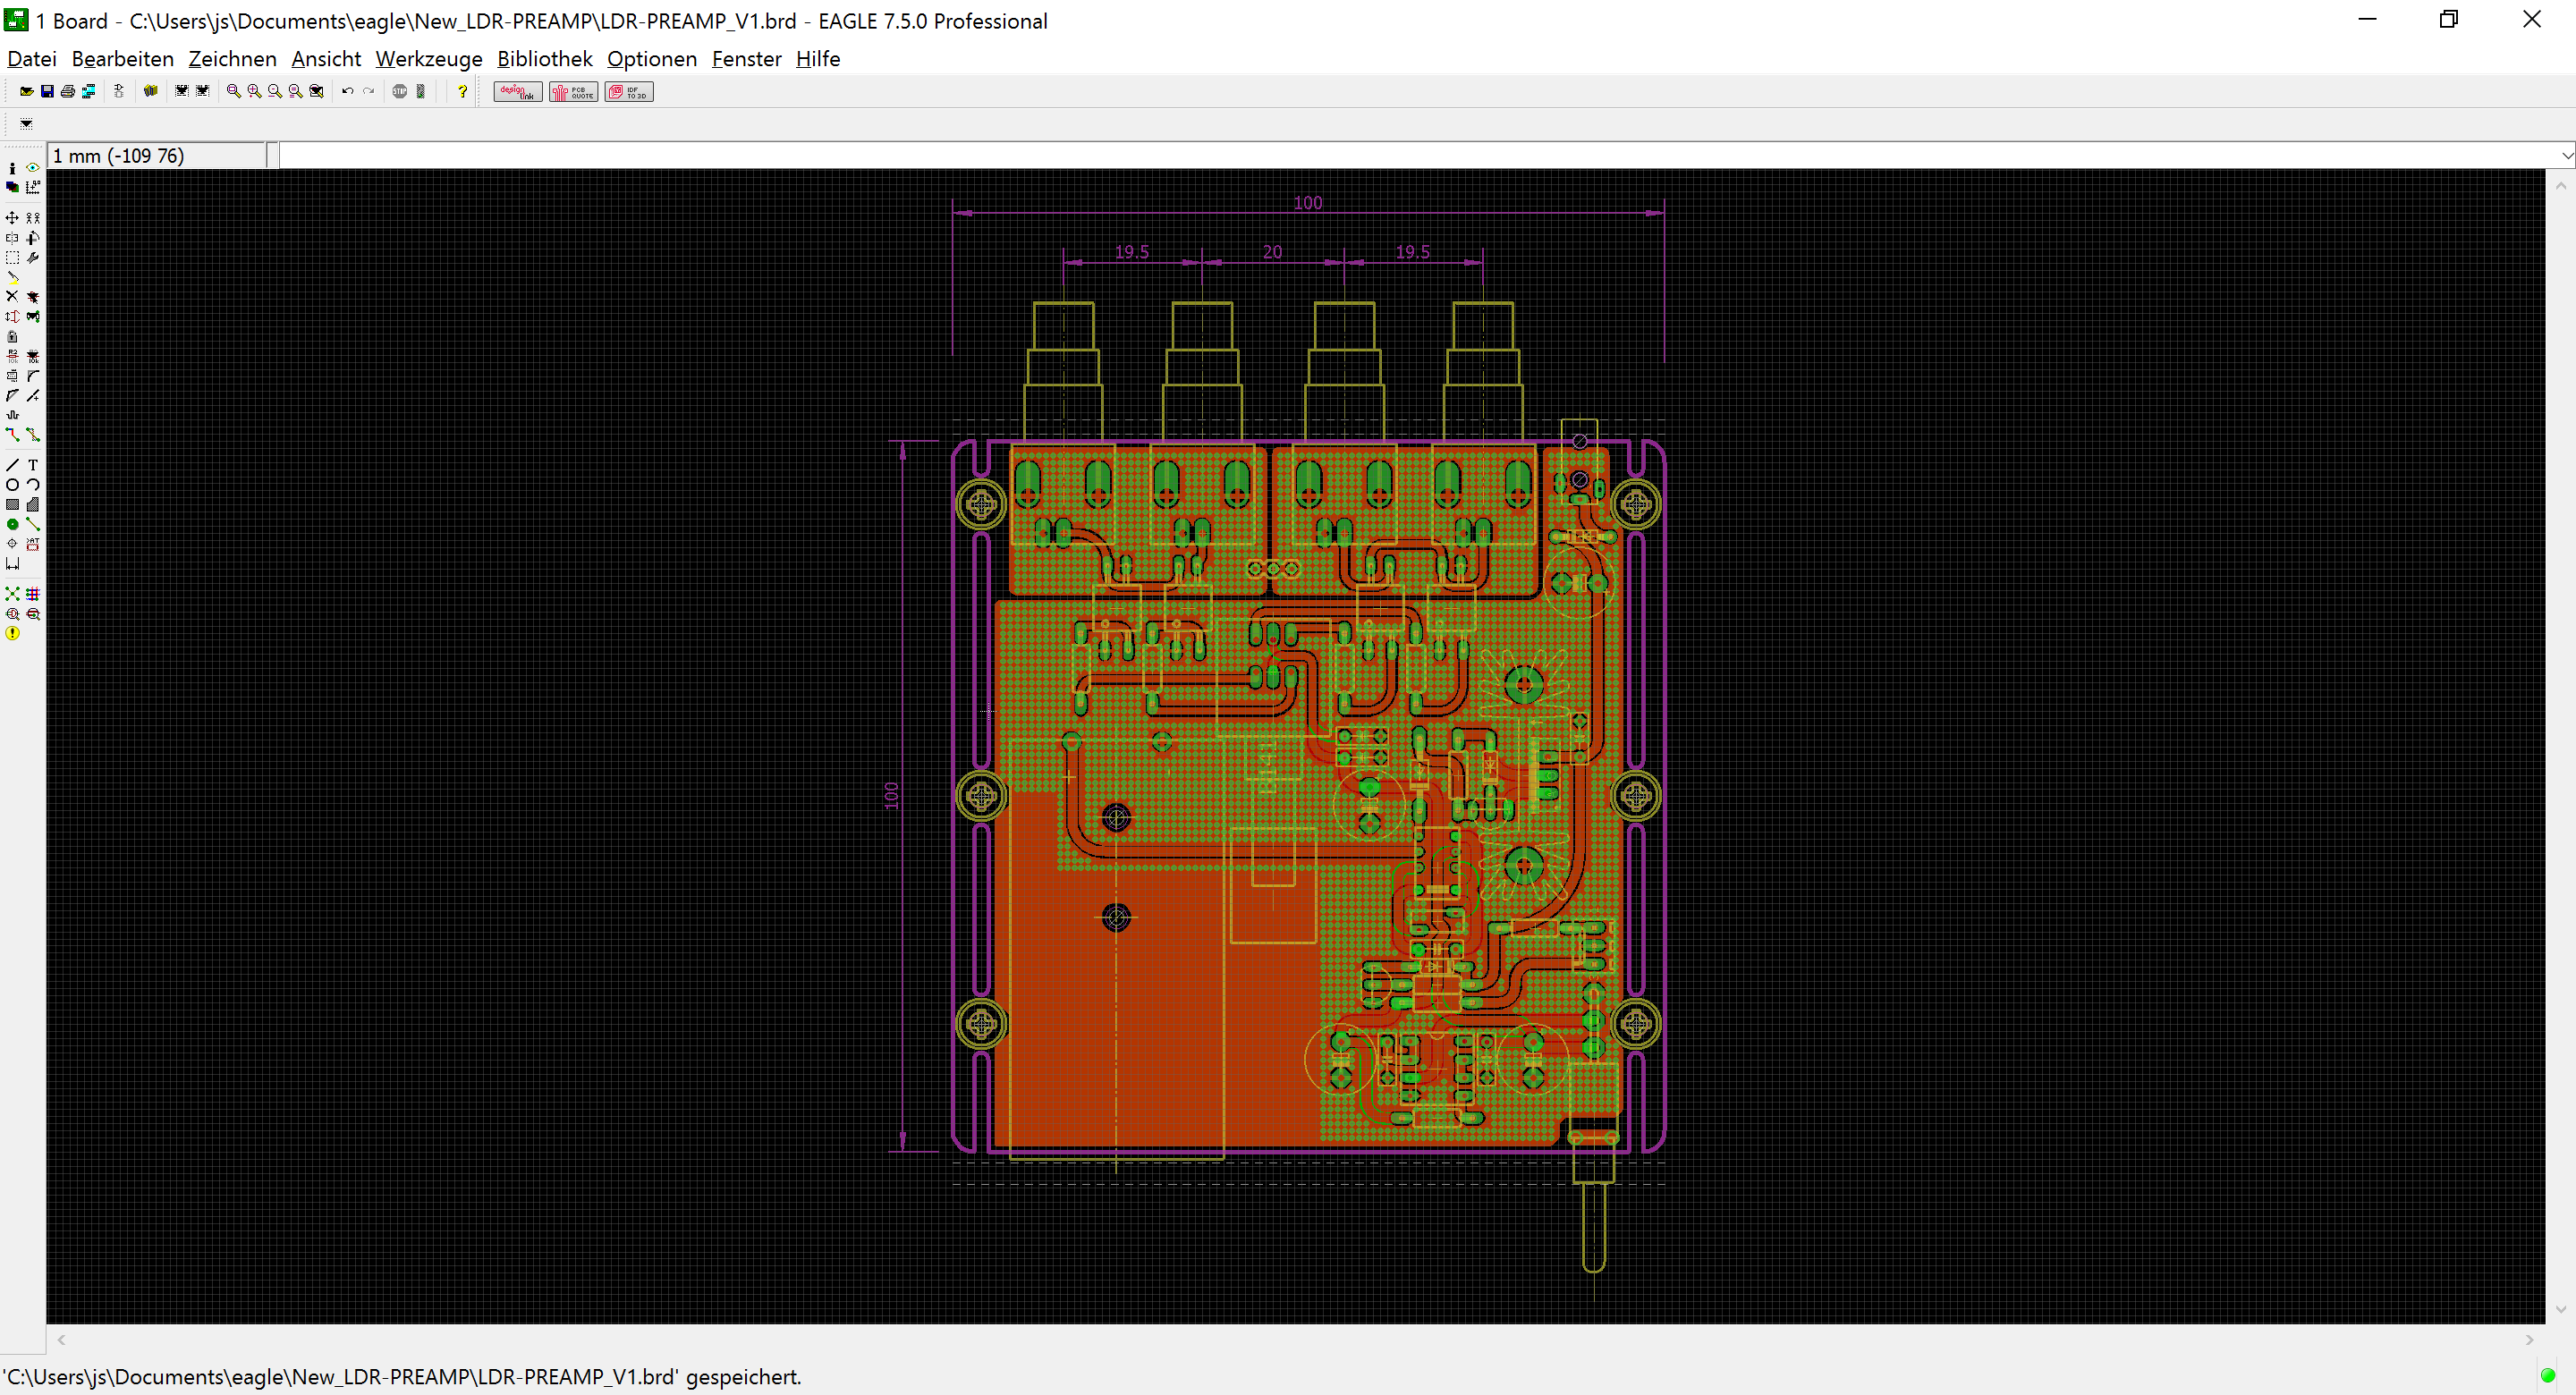Select the Show eye tool
Screen dimensions: 2576x1395
click(x=33, y=168)
